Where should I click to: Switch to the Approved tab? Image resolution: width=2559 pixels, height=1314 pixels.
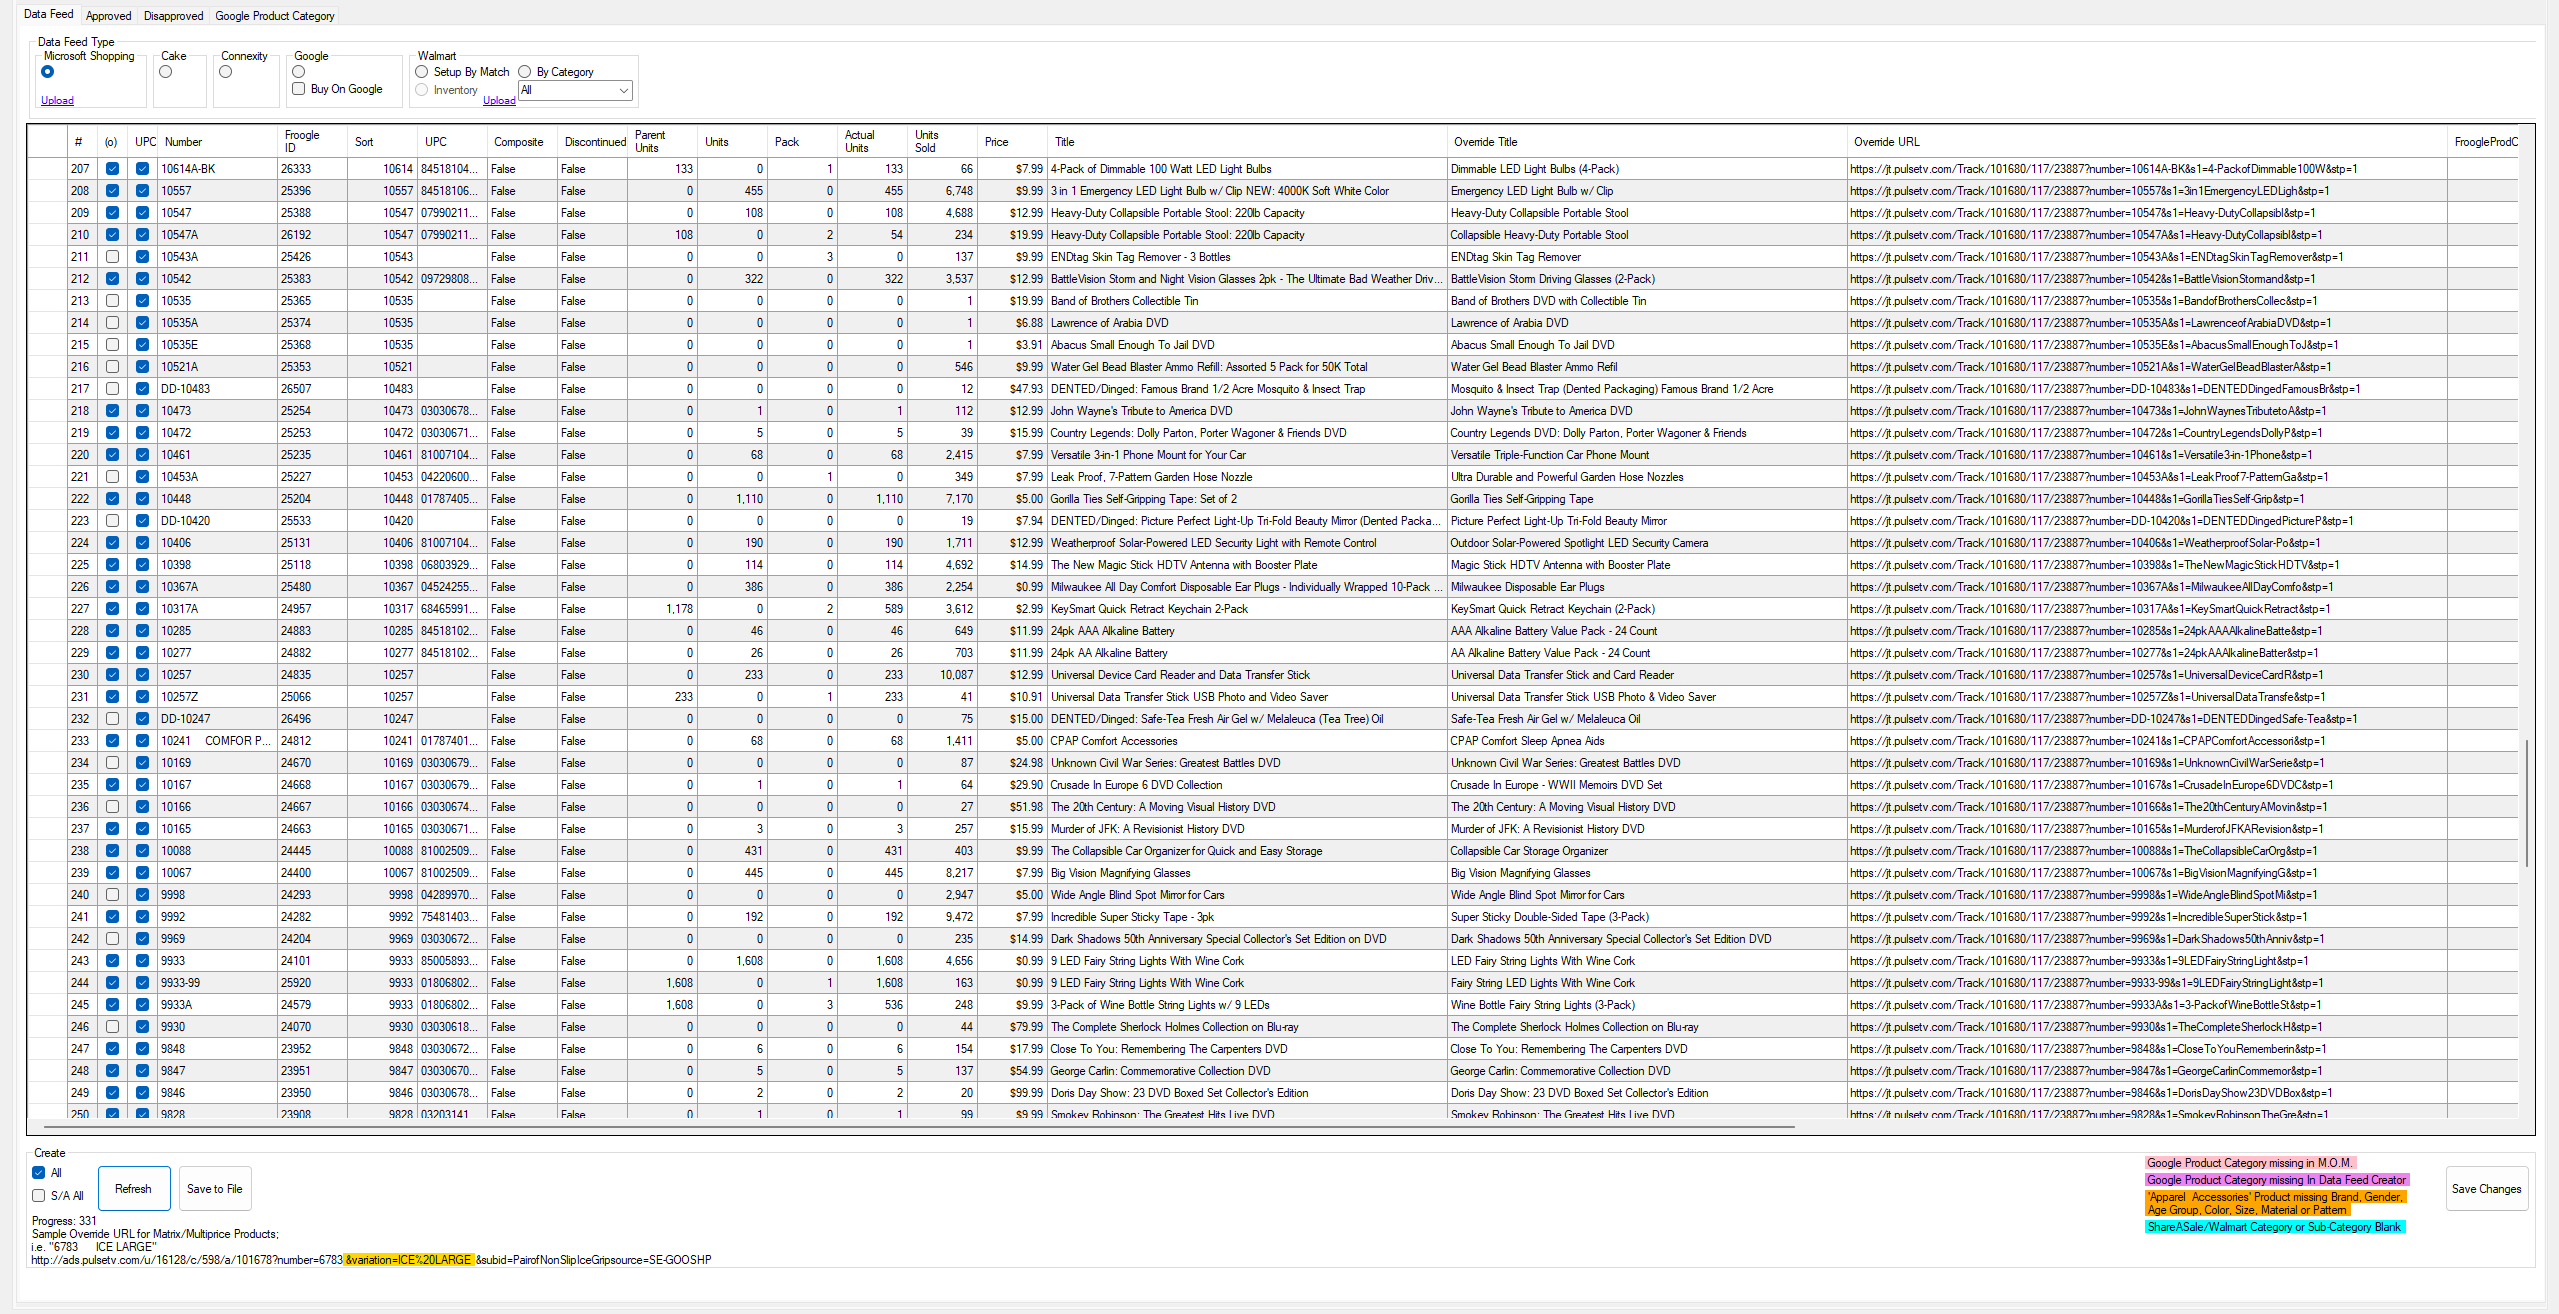pos(108,16)
